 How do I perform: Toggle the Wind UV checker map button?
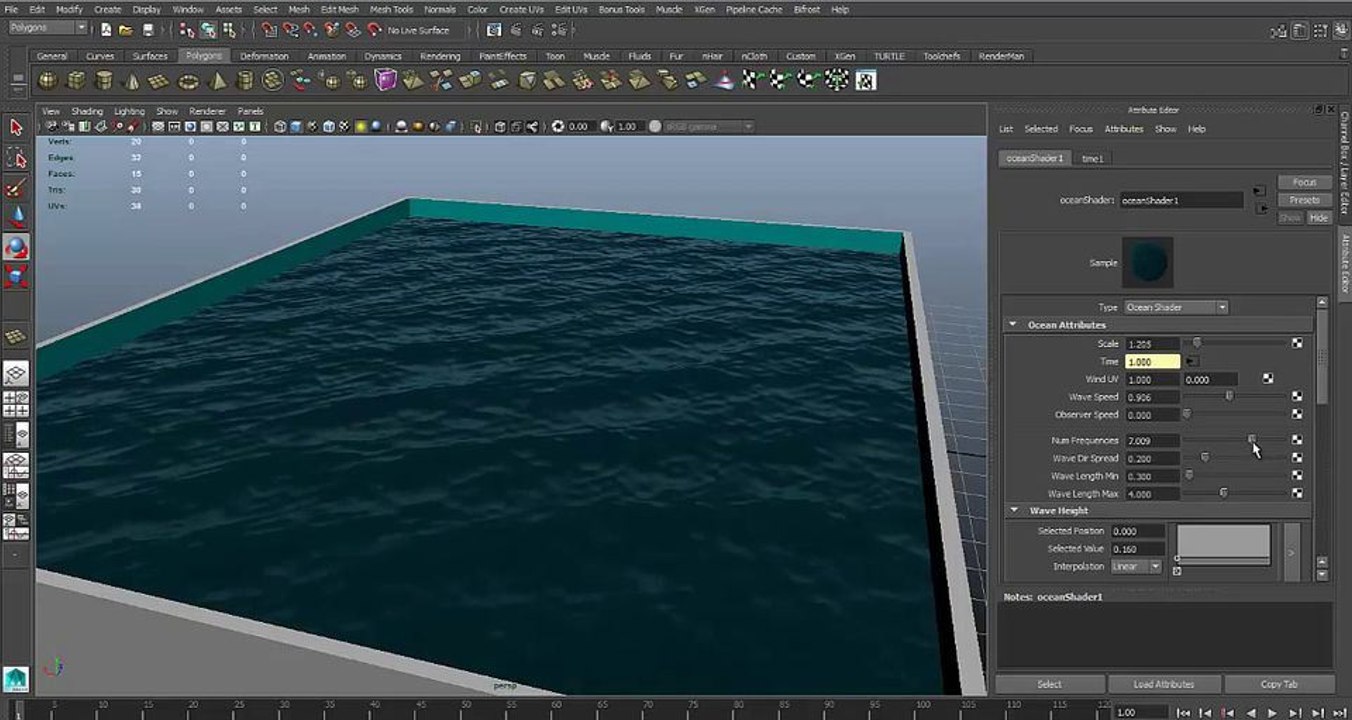coord(1268,379)
